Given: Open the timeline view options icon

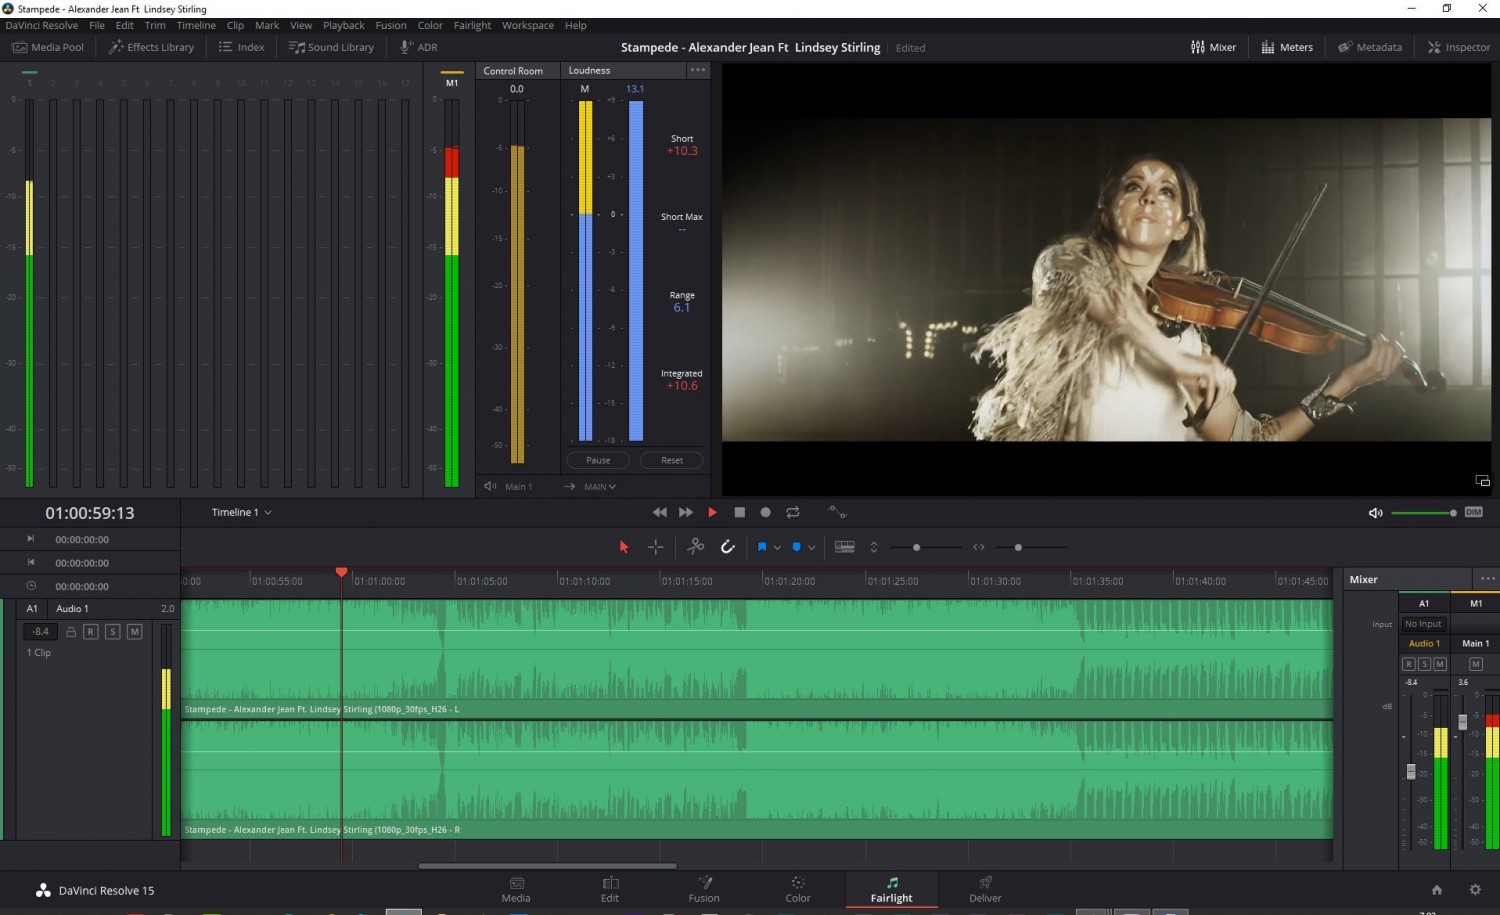Looking at the screenshot, I should (x=845, y=547).
